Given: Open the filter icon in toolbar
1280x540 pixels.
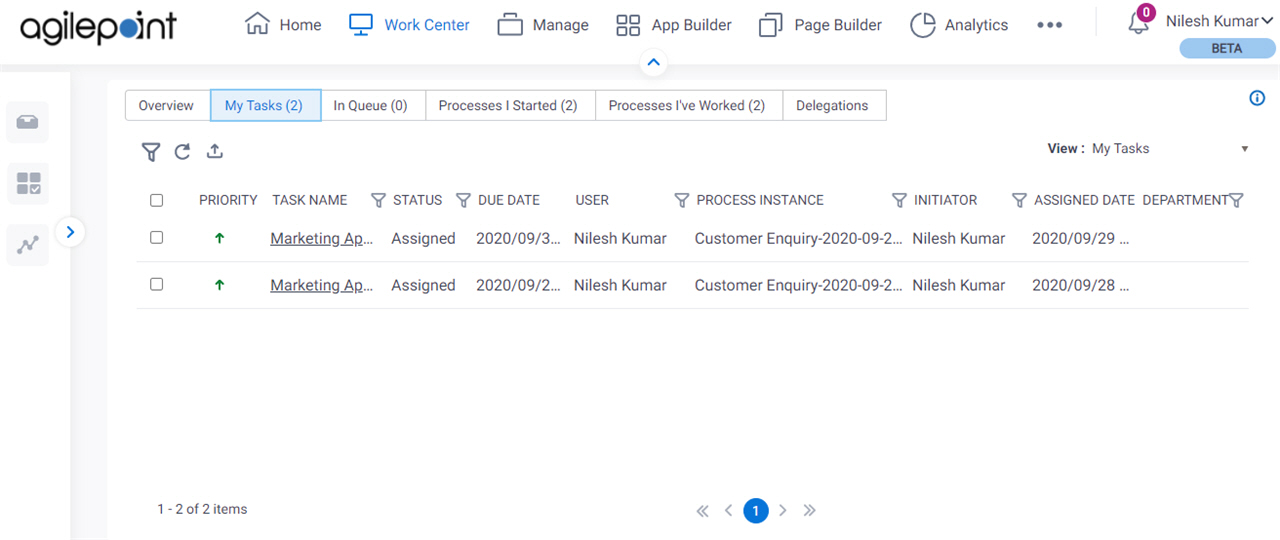Looking at the screenshot, I should pyautogui.click(x=151, y=152).
